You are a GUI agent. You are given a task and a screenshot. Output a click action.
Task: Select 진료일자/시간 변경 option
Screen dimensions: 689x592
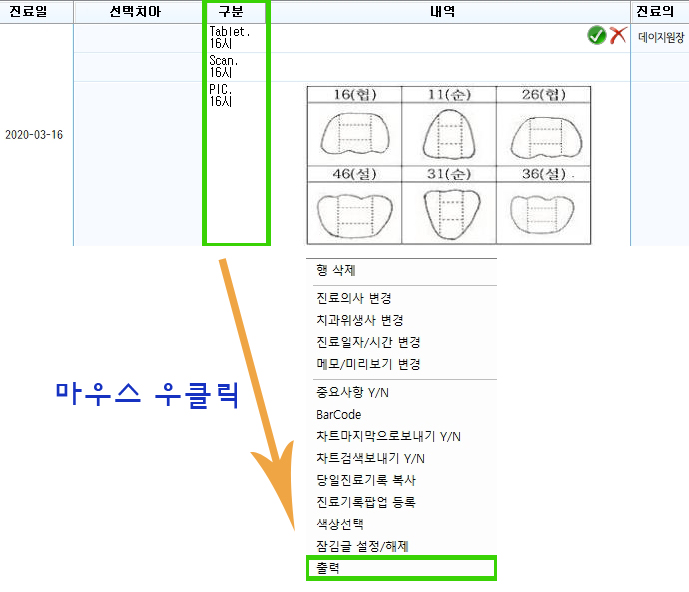click(x=368, y=342)
